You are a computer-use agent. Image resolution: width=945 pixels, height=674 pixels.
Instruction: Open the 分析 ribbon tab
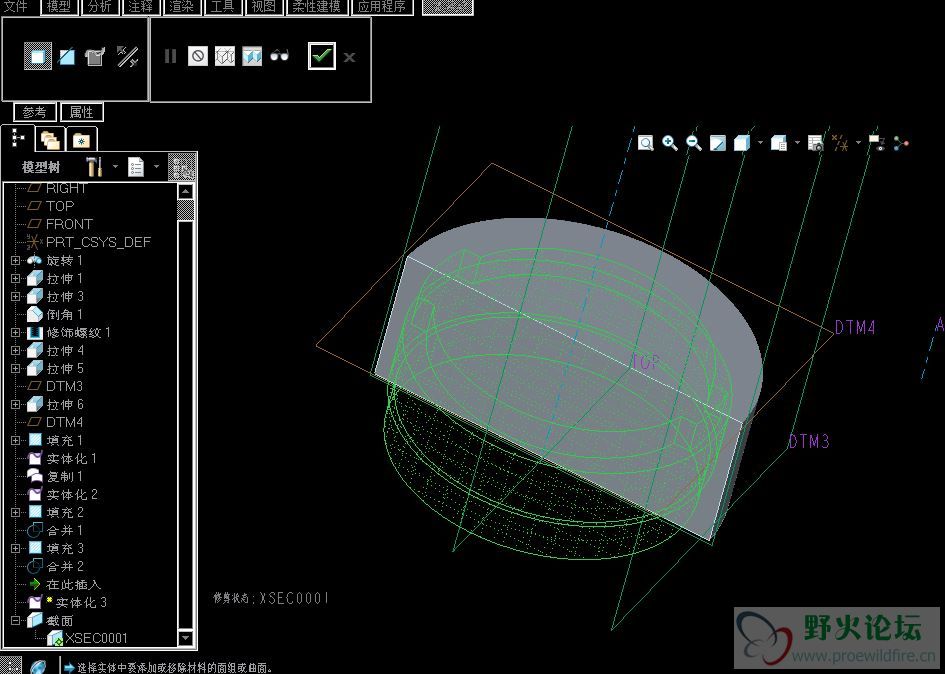click(99, 7)
